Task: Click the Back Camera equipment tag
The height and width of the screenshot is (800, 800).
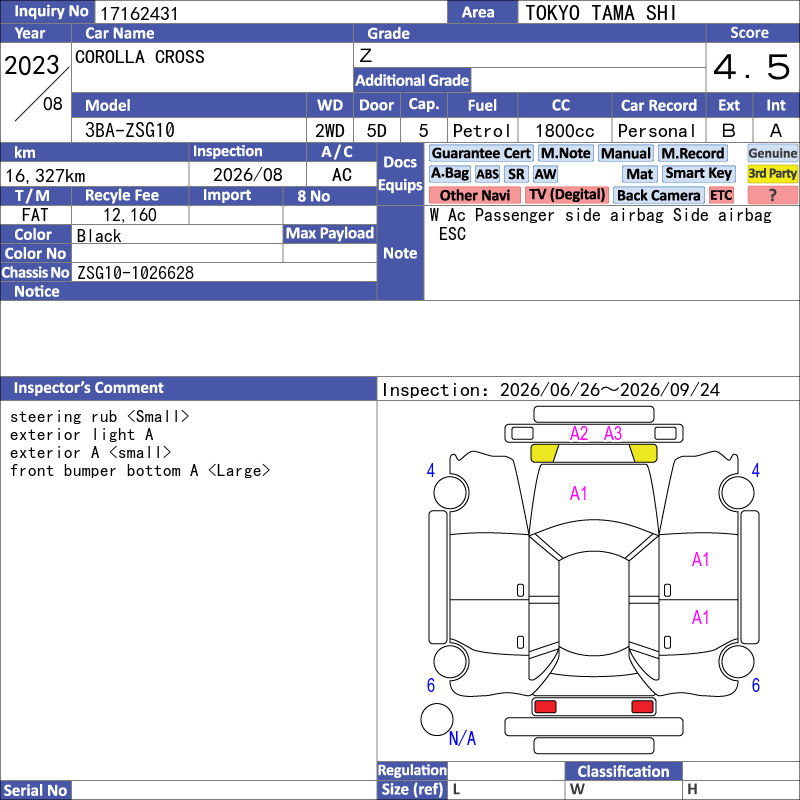Action: tap(659, 195)
